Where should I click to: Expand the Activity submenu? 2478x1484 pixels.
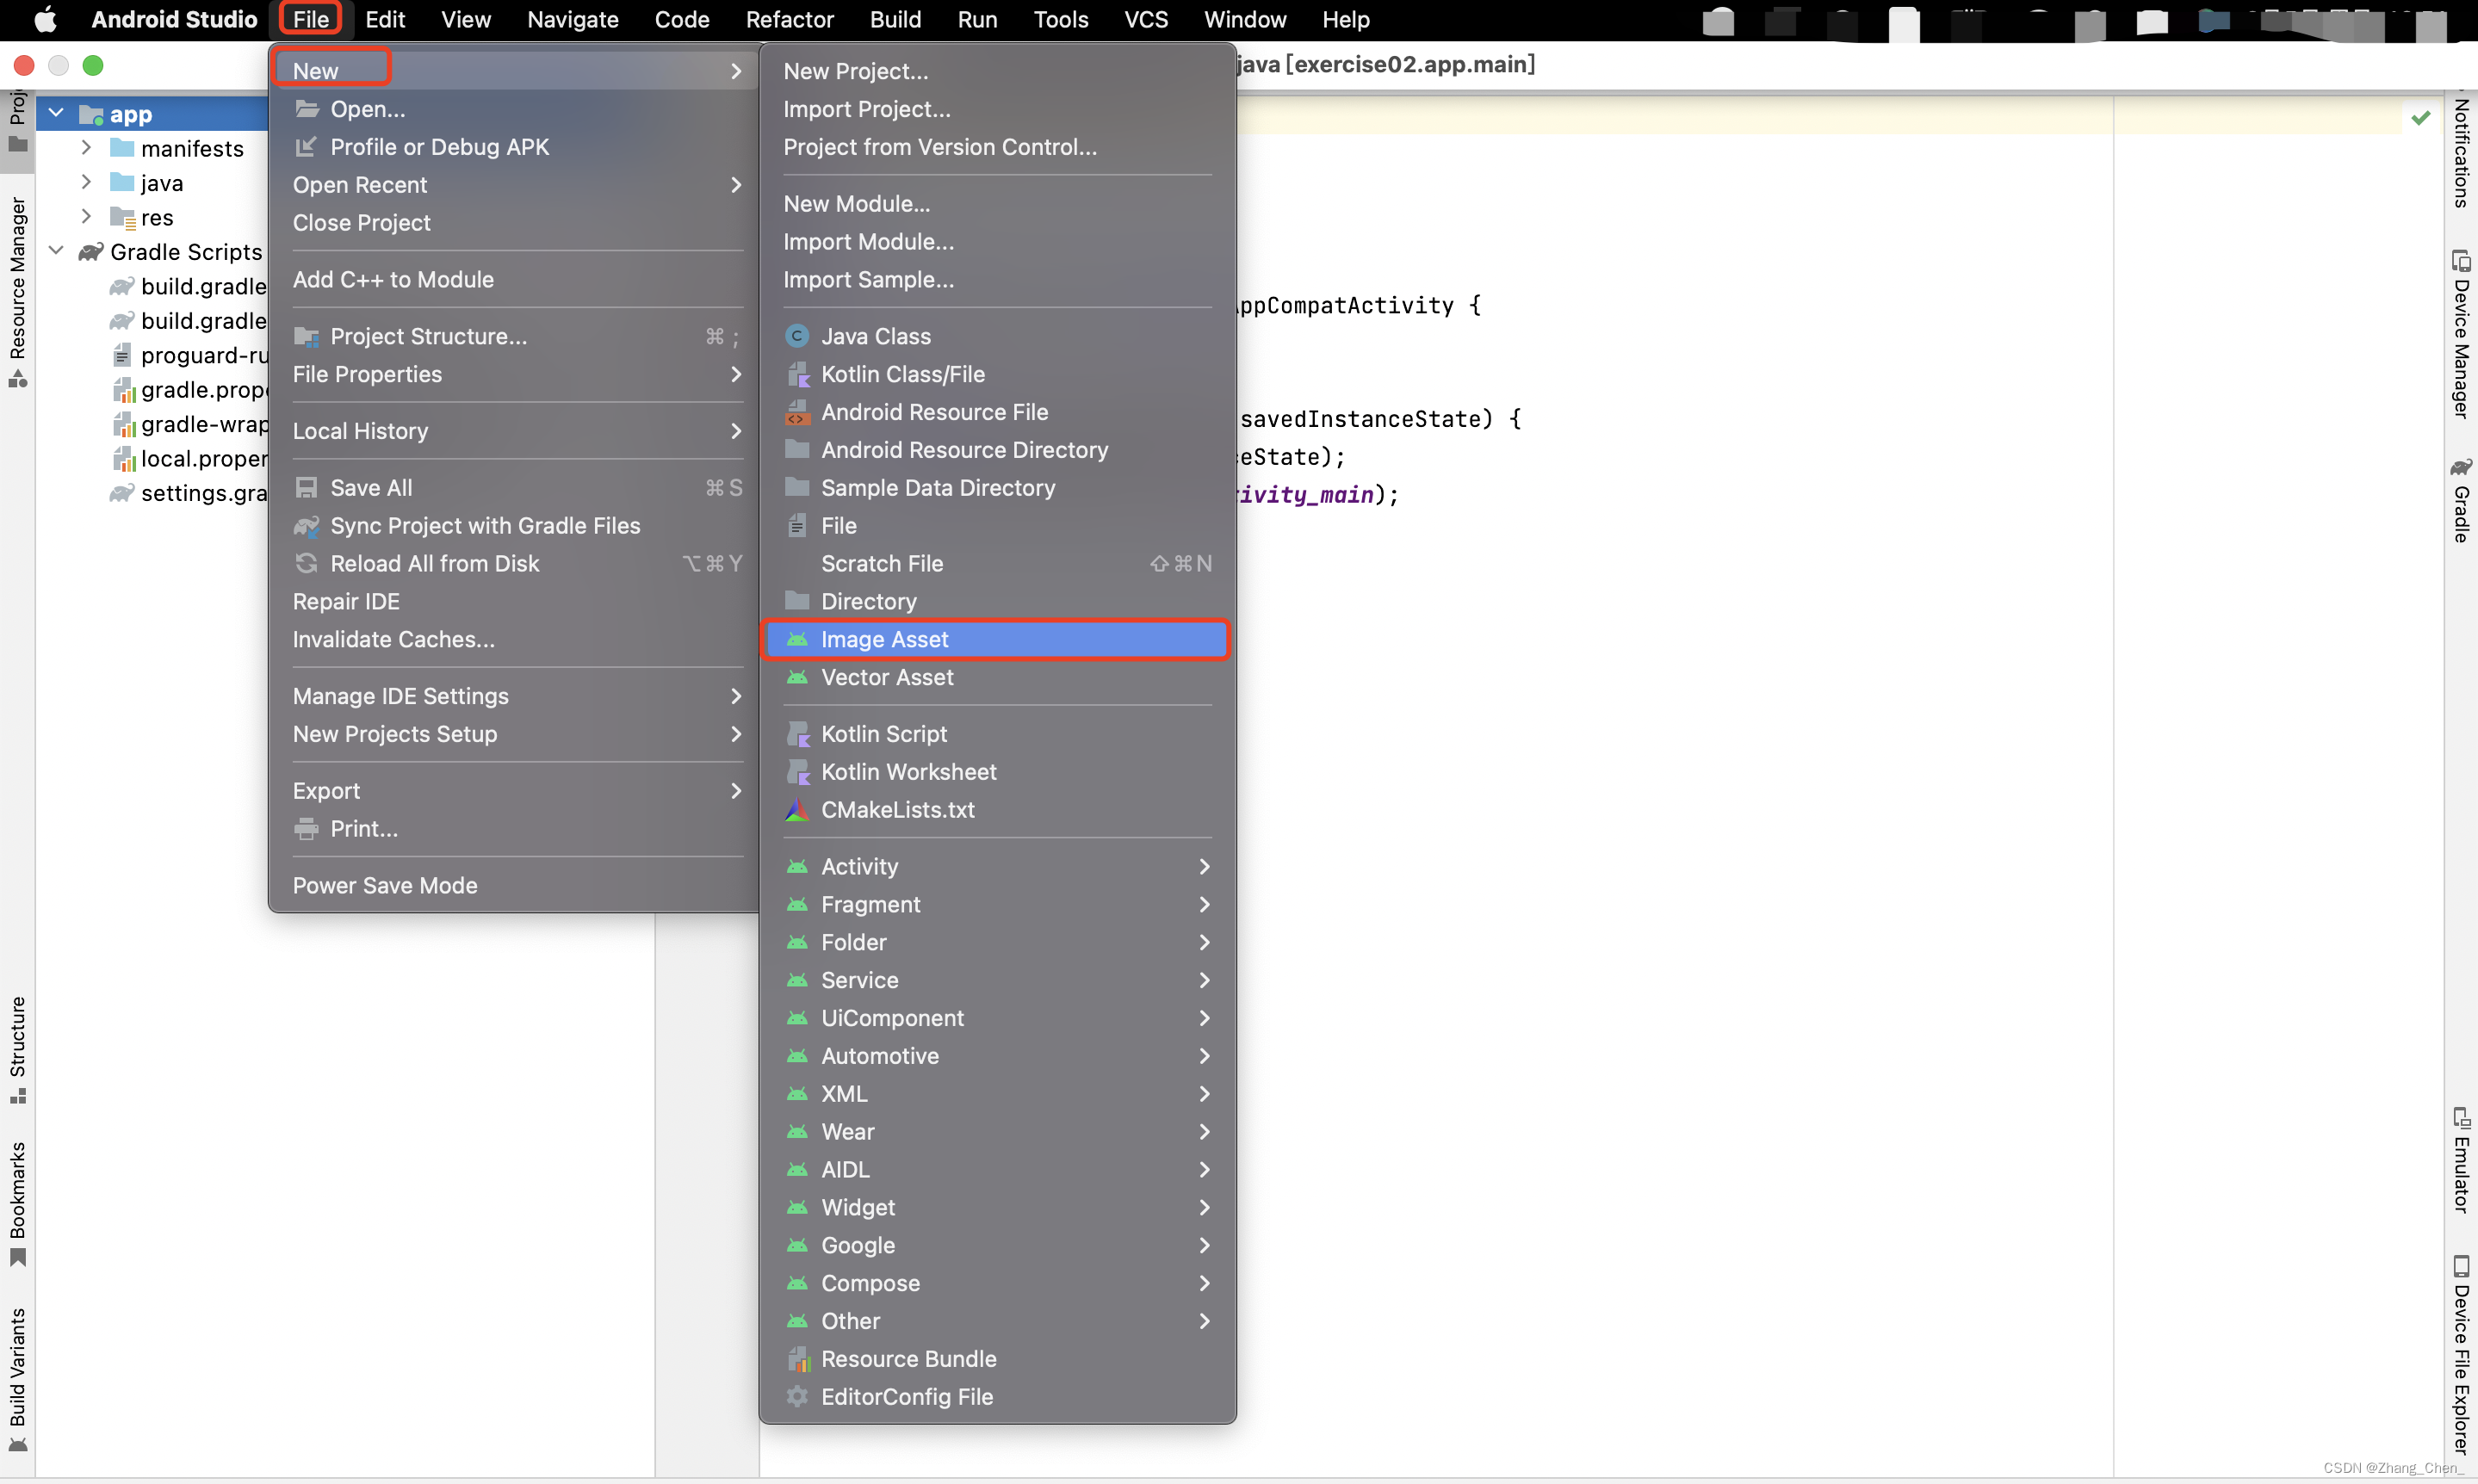point(997,867)
